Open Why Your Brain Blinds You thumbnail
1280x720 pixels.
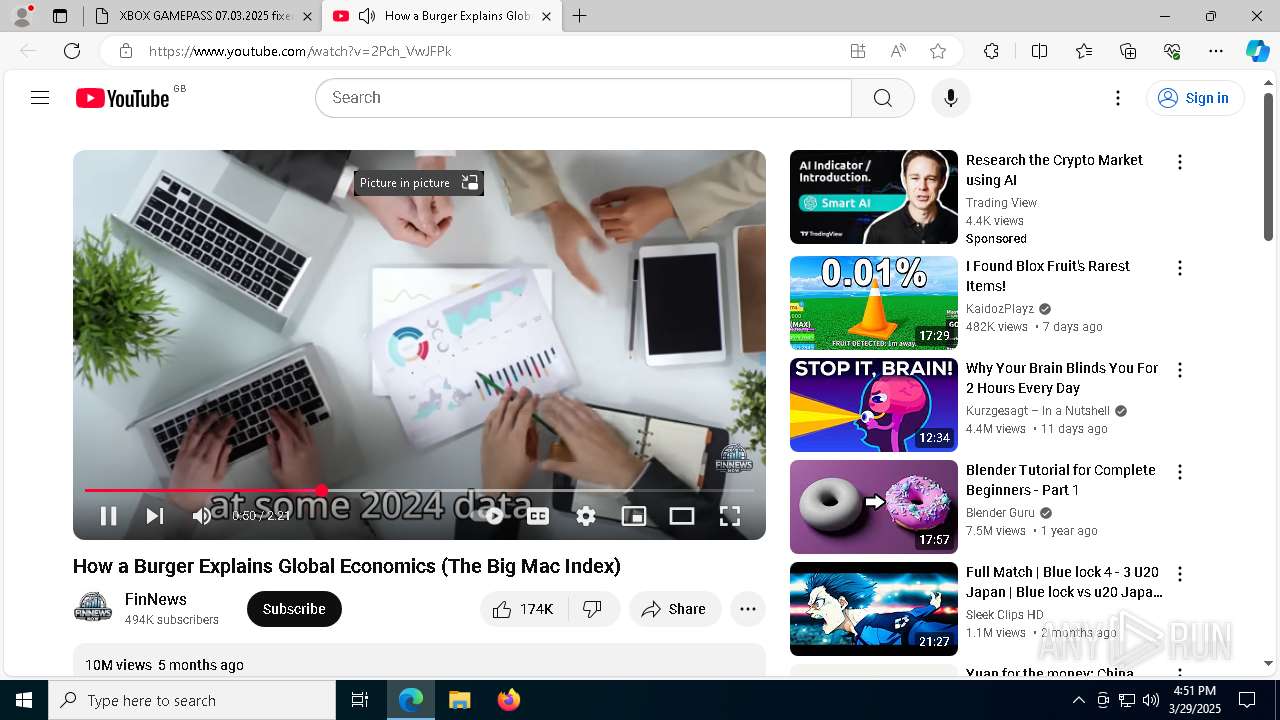[x=874, y=405]
